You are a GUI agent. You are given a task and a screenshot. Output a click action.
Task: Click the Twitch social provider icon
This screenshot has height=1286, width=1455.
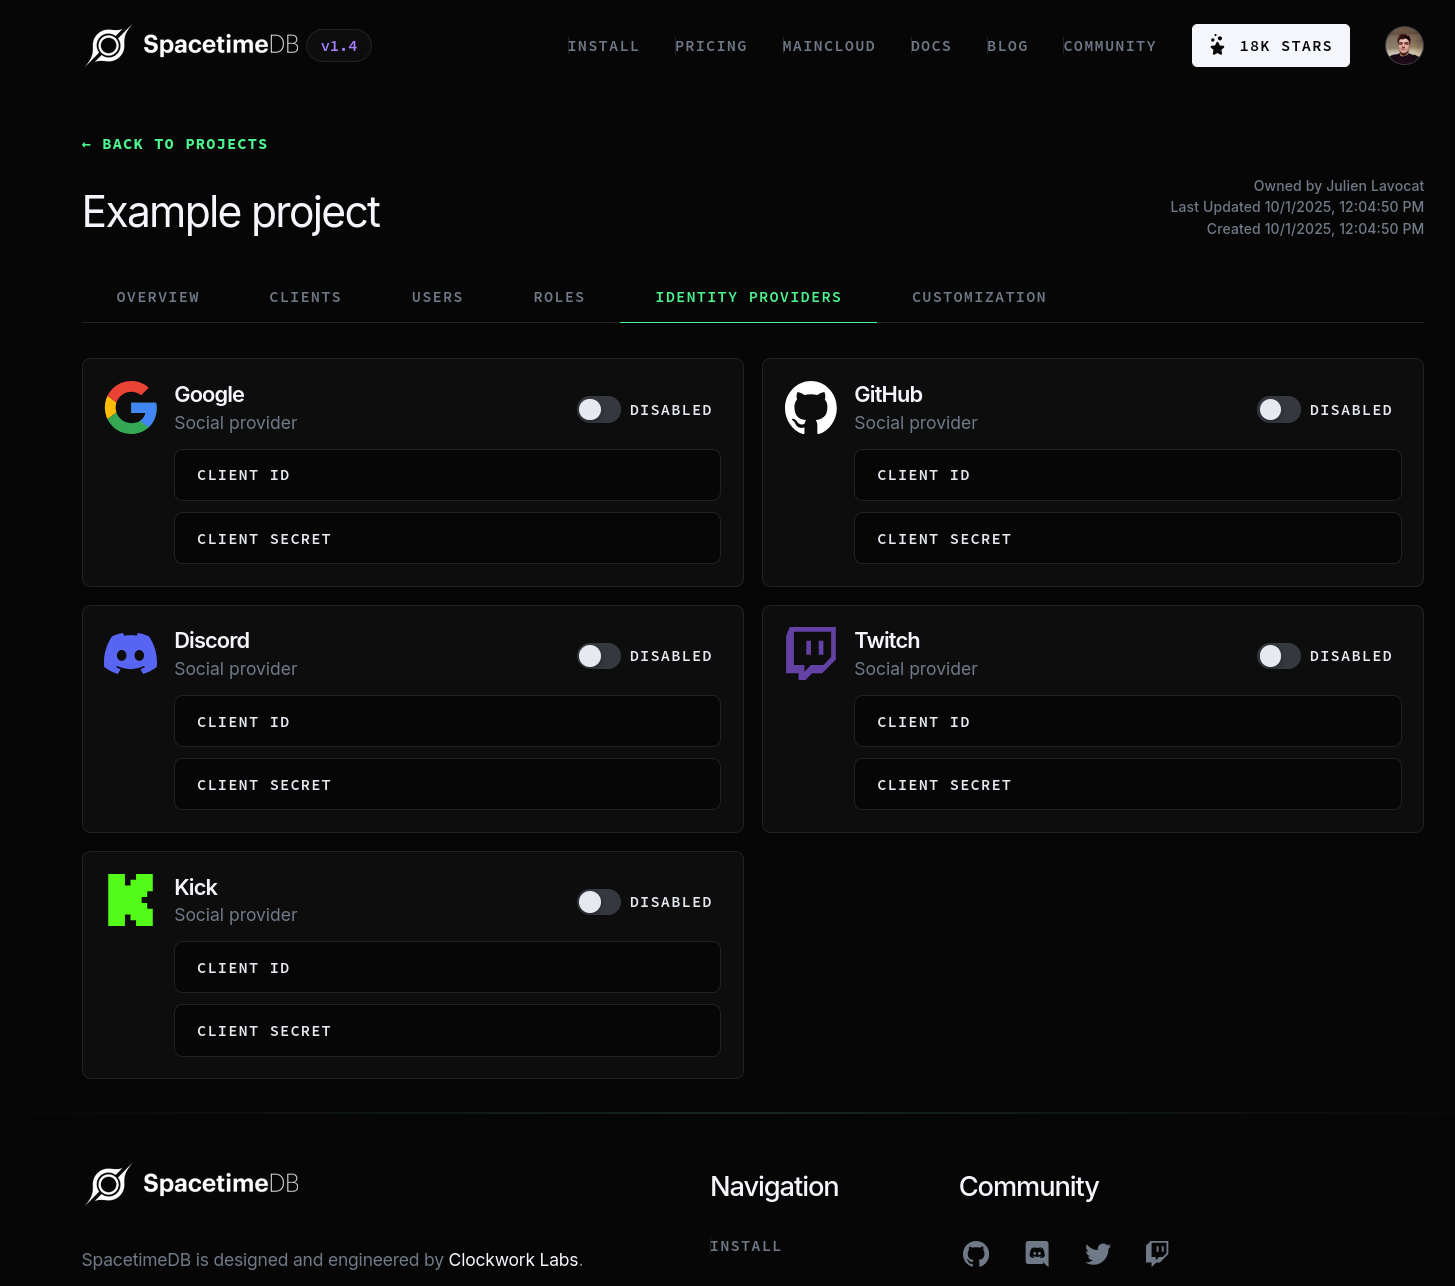pyautogui.click(x=810, y=653)
